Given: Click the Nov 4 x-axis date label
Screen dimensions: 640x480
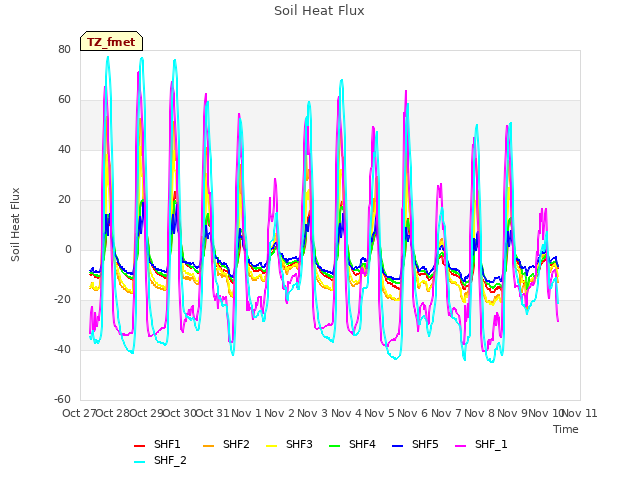Looking at the screenshot, I should pyautogui.click(x=346, y=413).
